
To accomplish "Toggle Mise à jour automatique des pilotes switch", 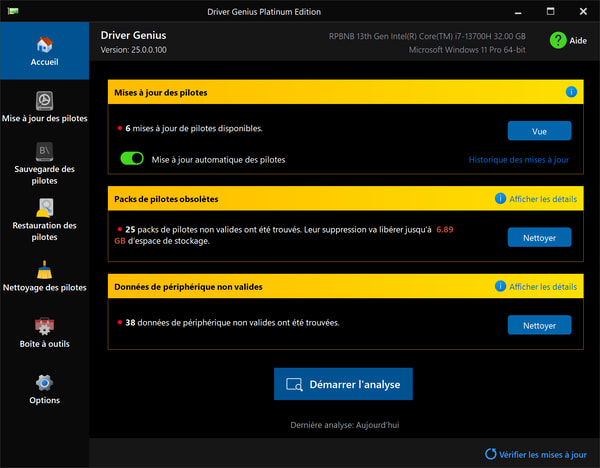I will coord(132,158).
